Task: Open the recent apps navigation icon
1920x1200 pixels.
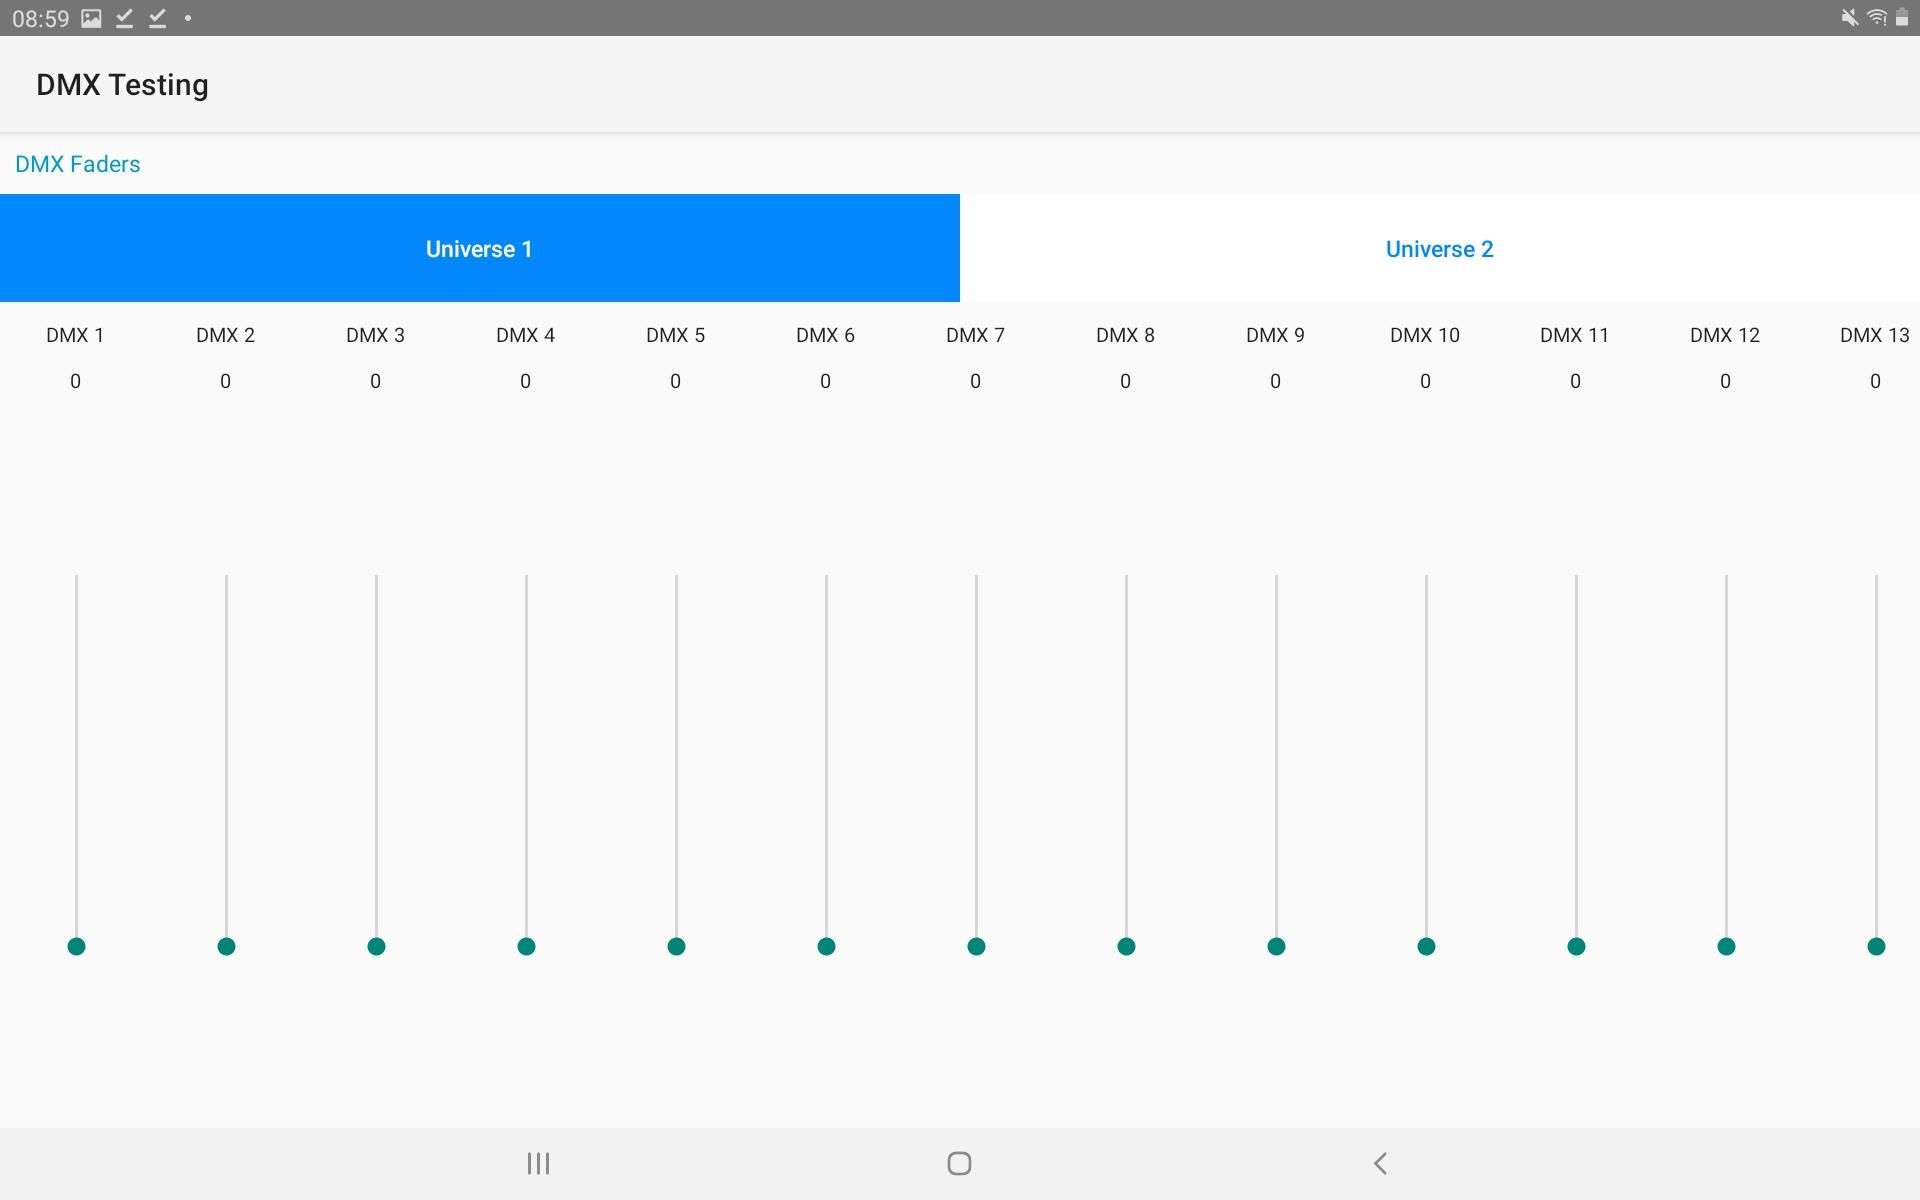Action: pos(538,1163)
